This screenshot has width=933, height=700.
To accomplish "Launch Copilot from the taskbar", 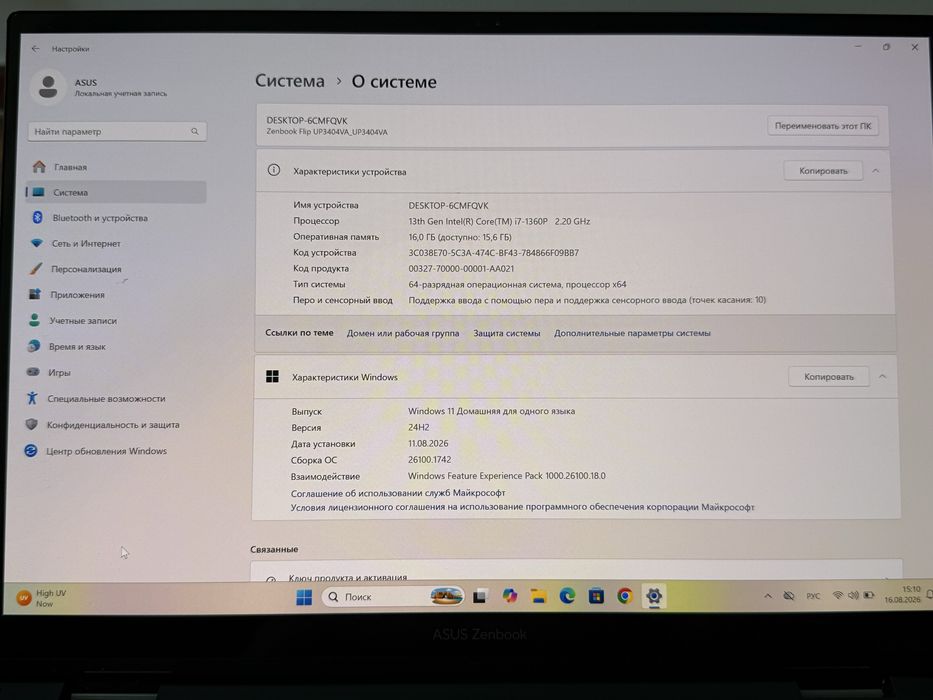I will point(509,596).
